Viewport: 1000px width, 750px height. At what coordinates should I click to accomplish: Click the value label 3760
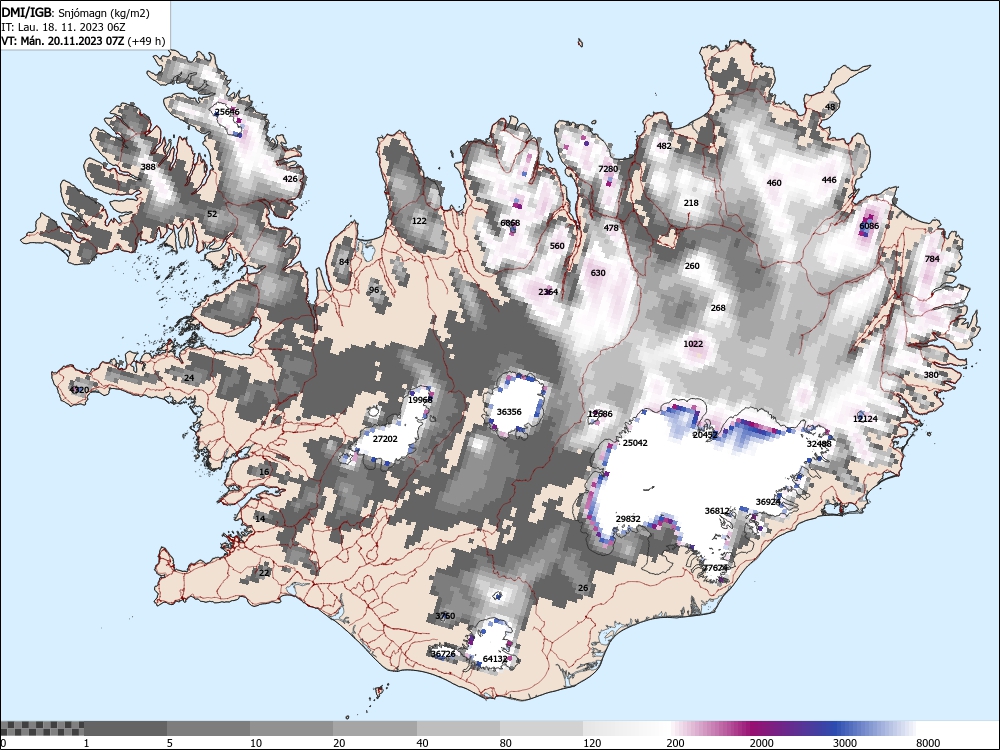click(x=445, y=615)
